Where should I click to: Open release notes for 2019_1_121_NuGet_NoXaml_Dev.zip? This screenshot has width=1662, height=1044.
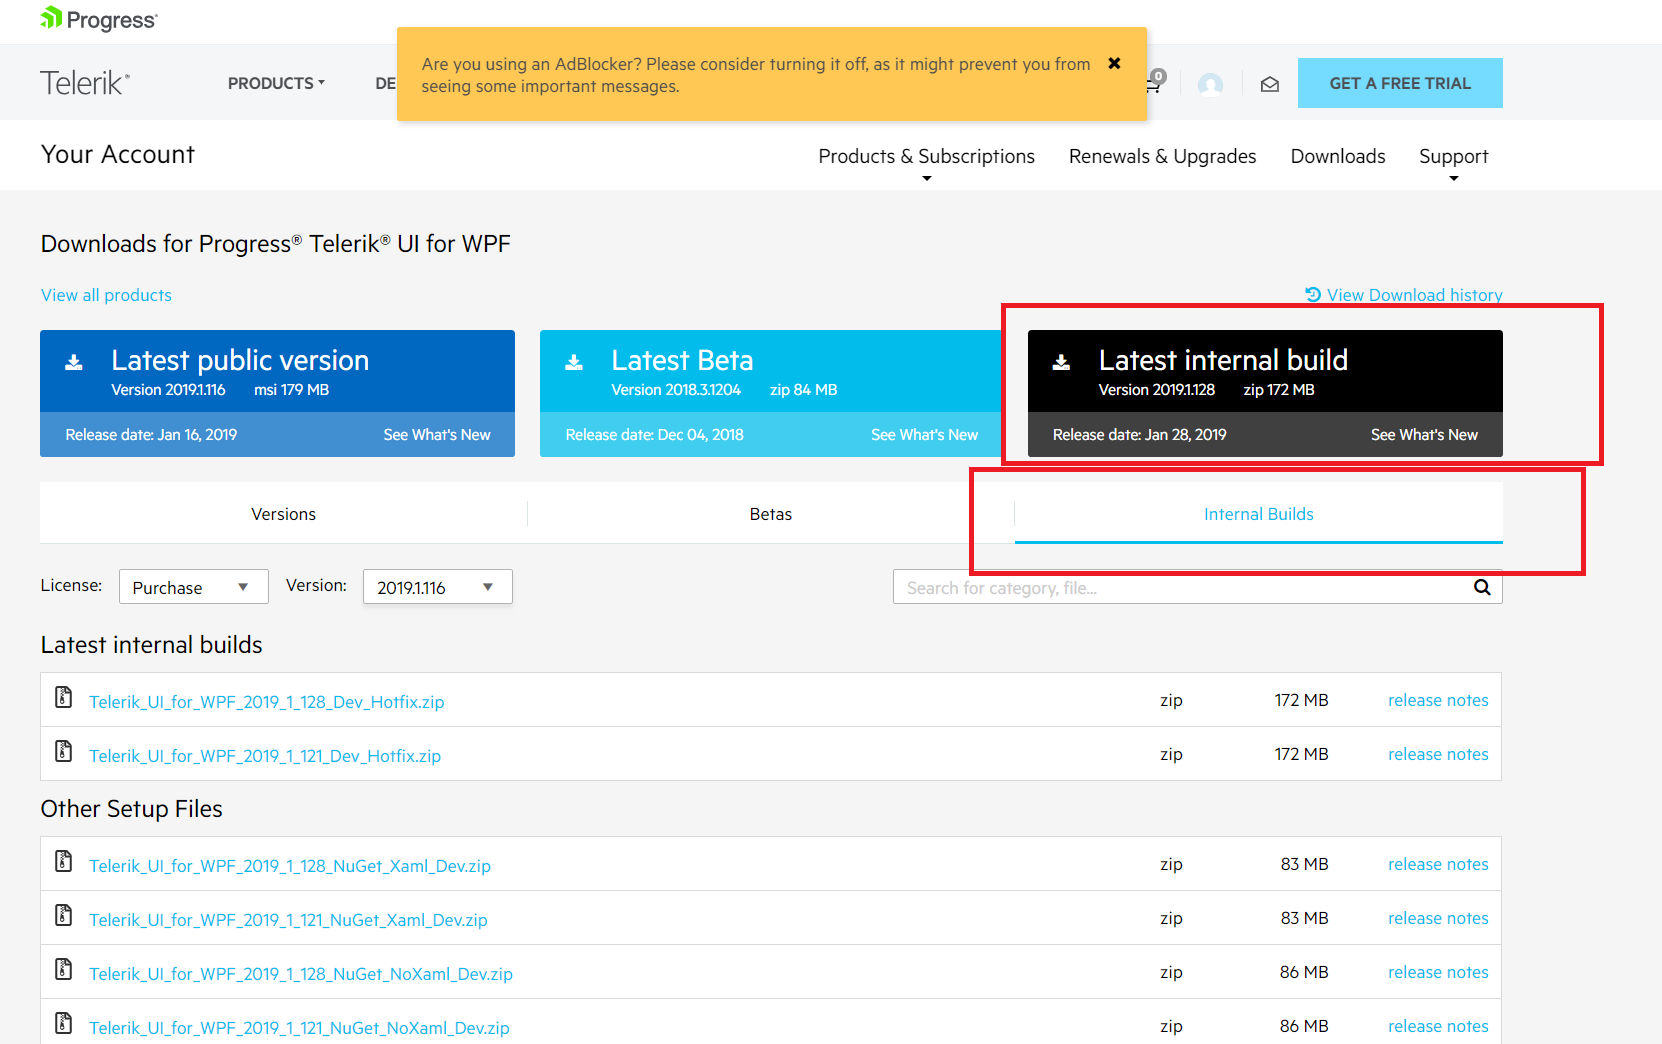click(1438, 1026)
